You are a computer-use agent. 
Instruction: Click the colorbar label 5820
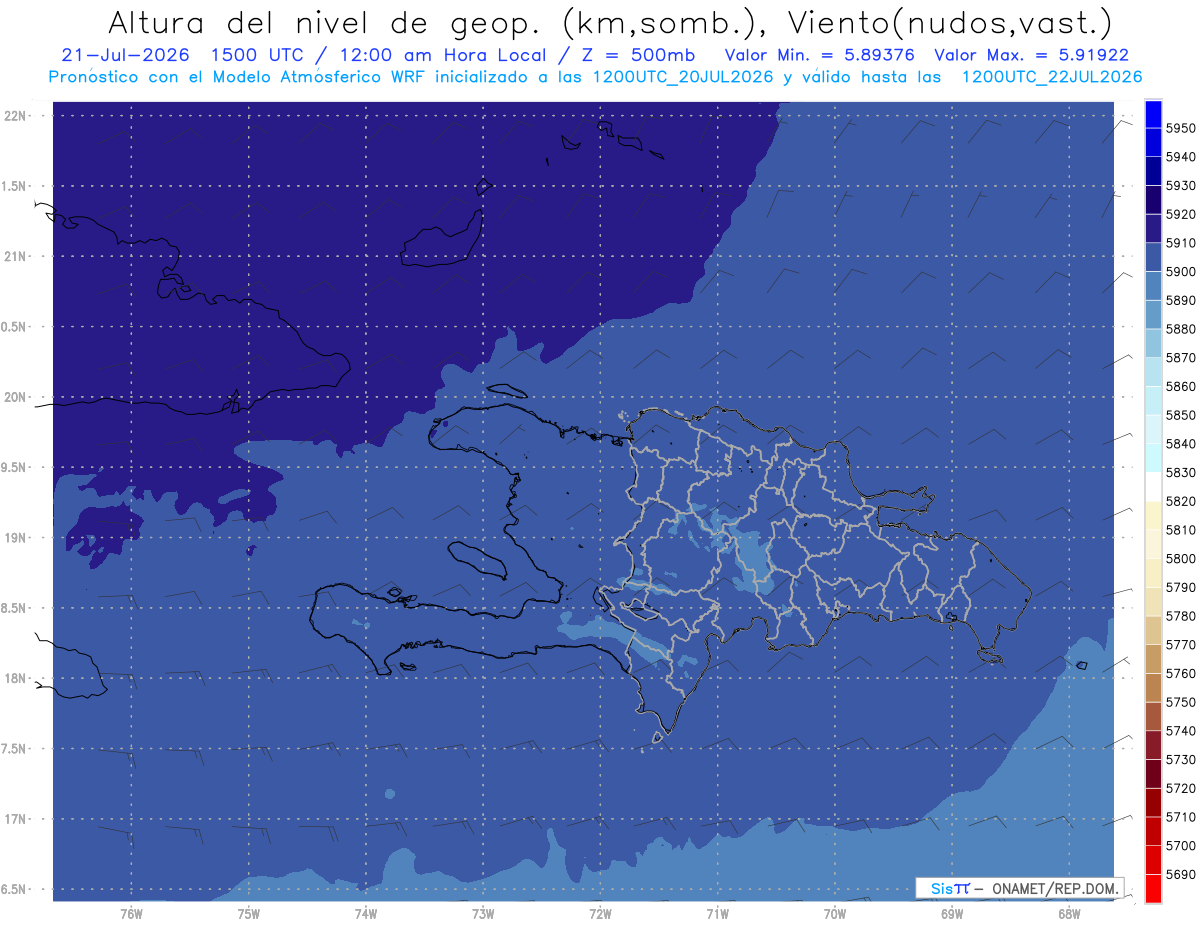(x=1181, y=501)
